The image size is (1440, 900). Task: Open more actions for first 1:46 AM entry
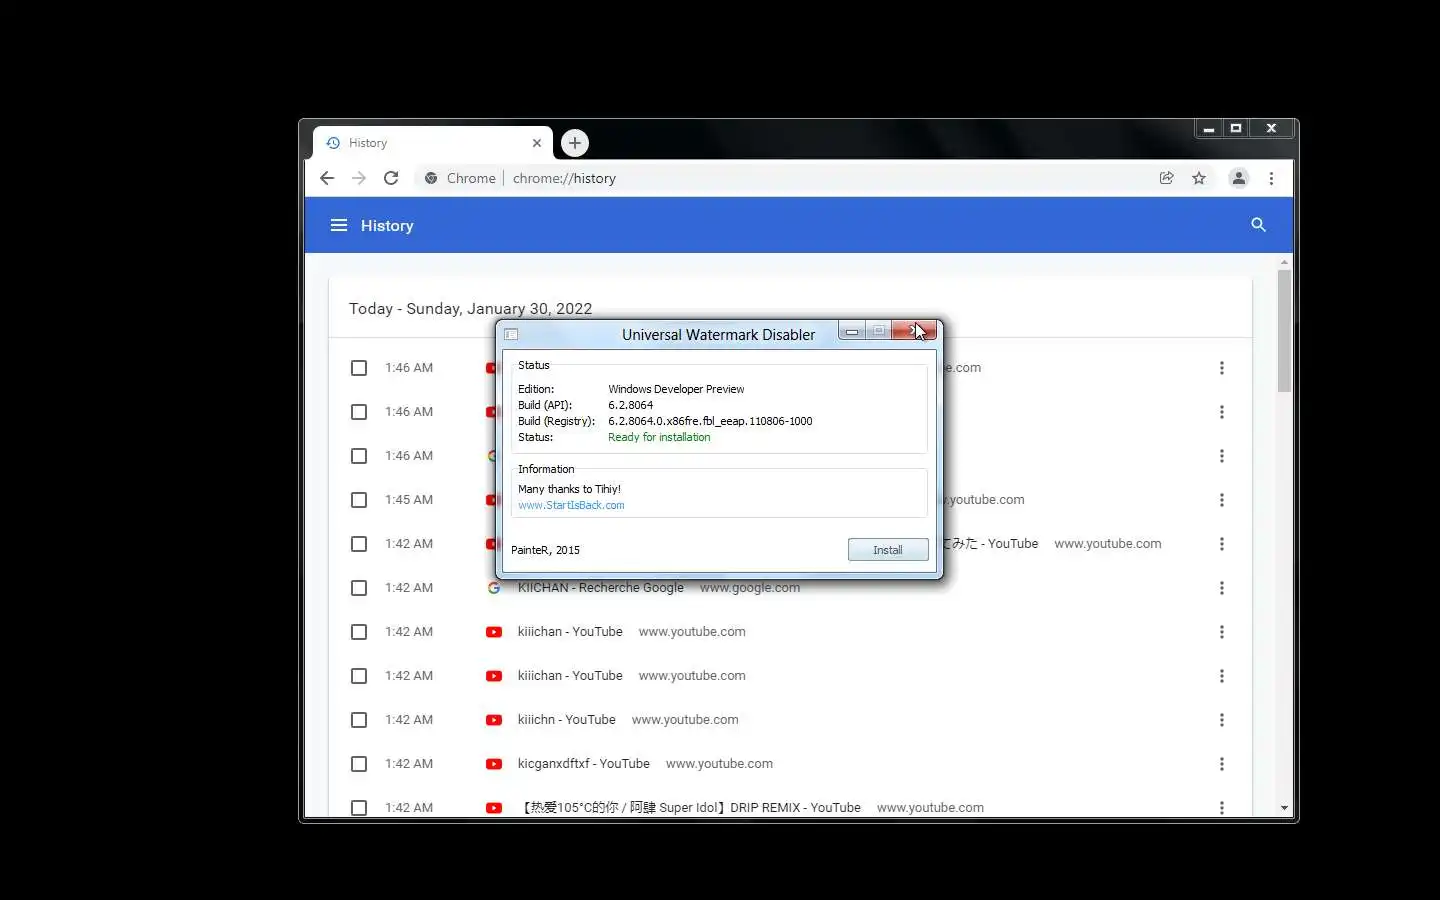[1221, 368]
